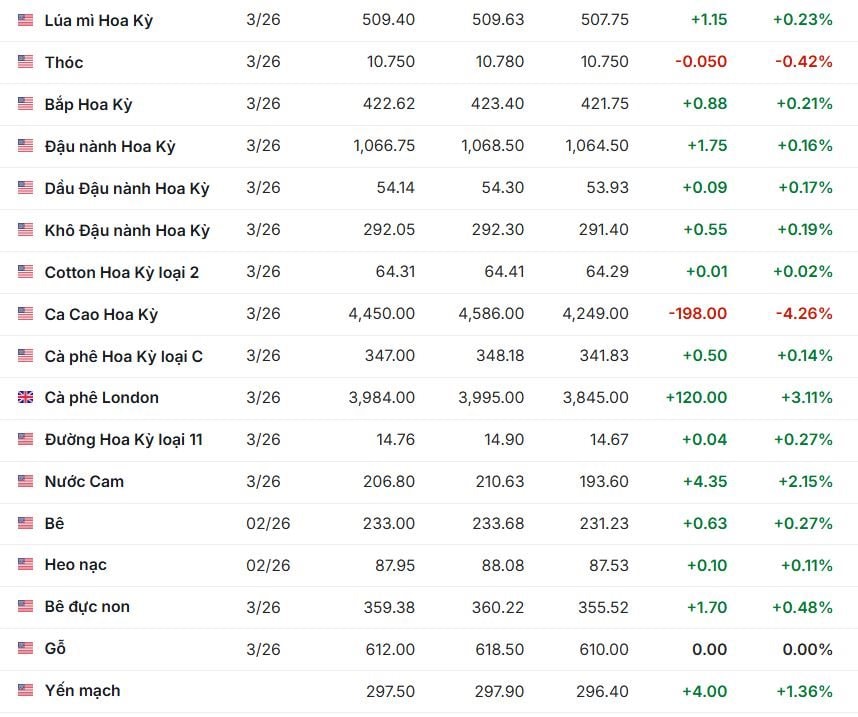
Task: Click the US flag icon beside Lúa mì Hoa Kỳ
Action: (26, 20)
